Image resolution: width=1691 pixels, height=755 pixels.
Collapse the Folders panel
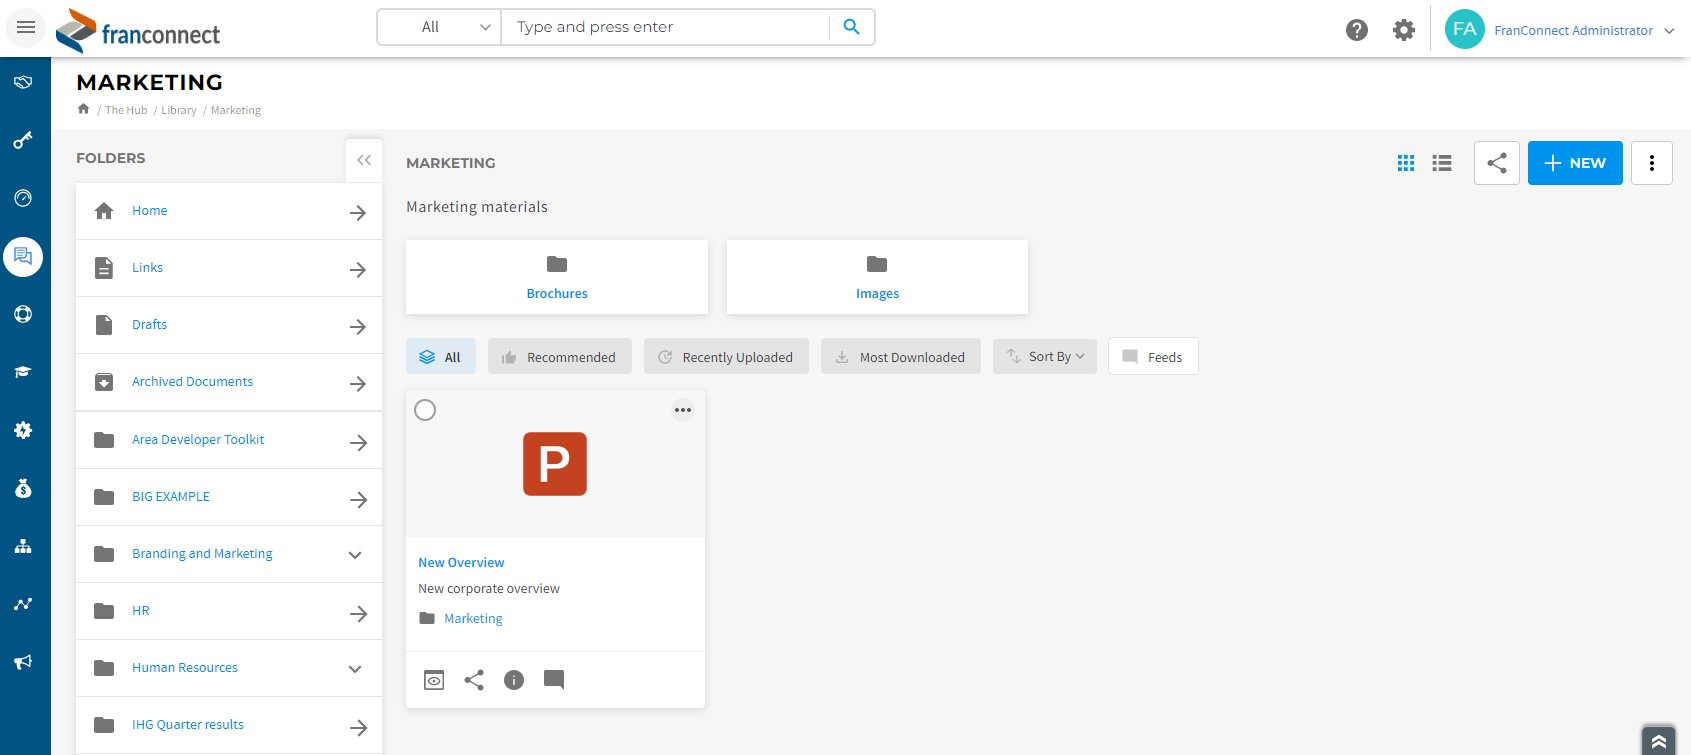(x=364, y=160)
